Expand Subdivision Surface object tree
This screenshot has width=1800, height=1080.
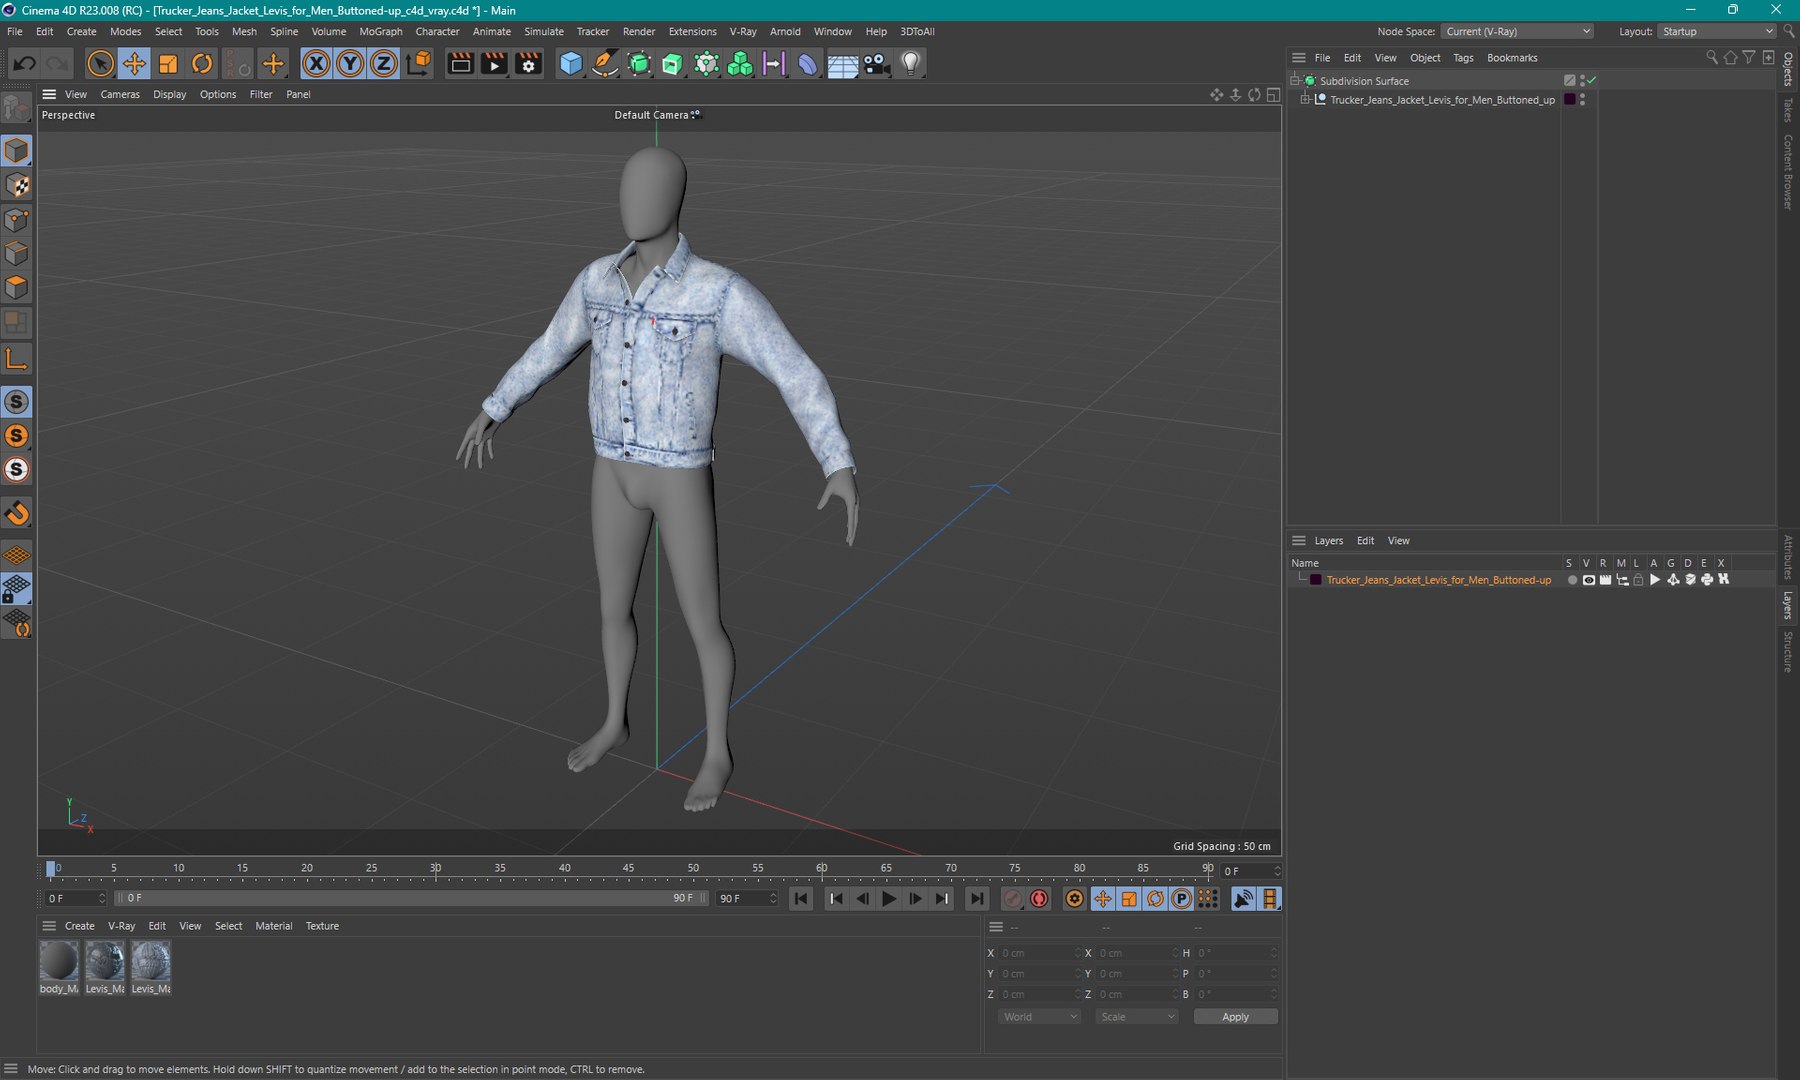pyautogui.click(x=1296, y=80)
